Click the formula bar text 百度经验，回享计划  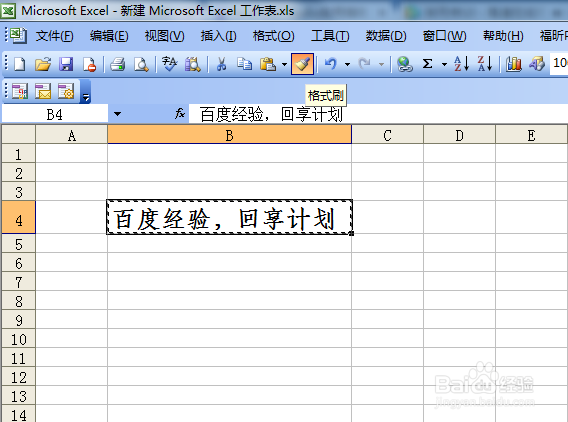coord(271,114)
